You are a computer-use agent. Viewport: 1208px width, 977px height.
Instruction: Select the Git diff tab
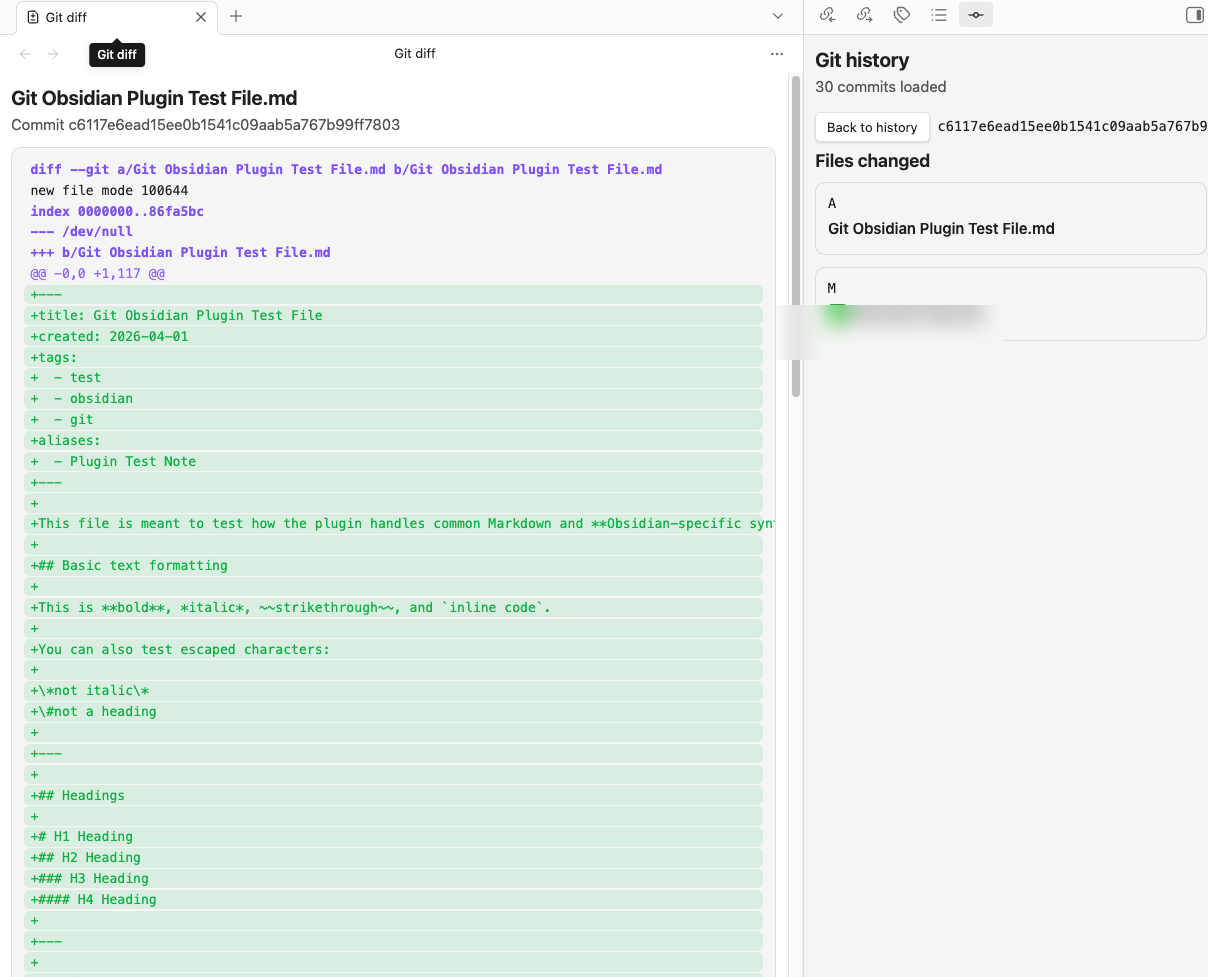(116, 17)
